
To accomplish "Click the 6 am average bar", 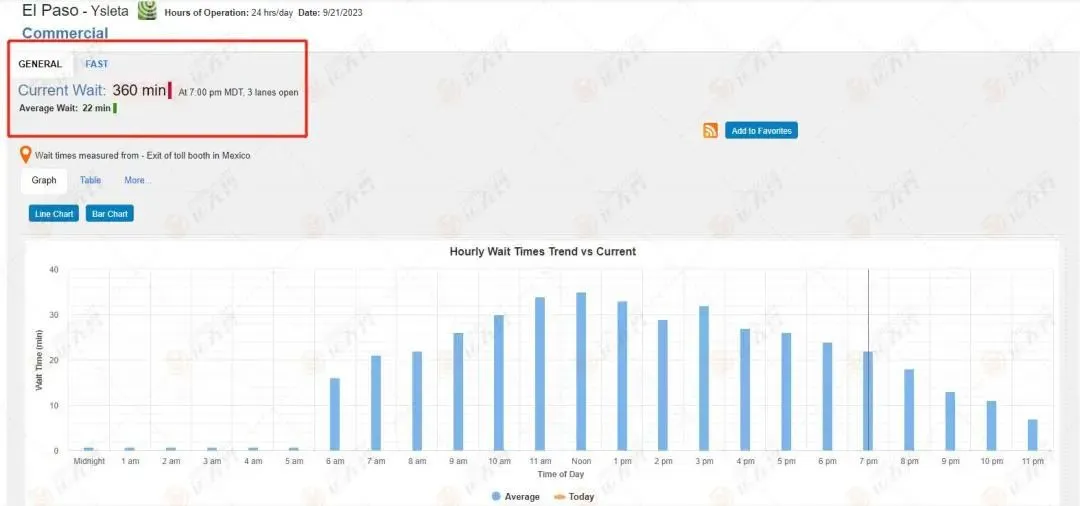I will [335, 414].
